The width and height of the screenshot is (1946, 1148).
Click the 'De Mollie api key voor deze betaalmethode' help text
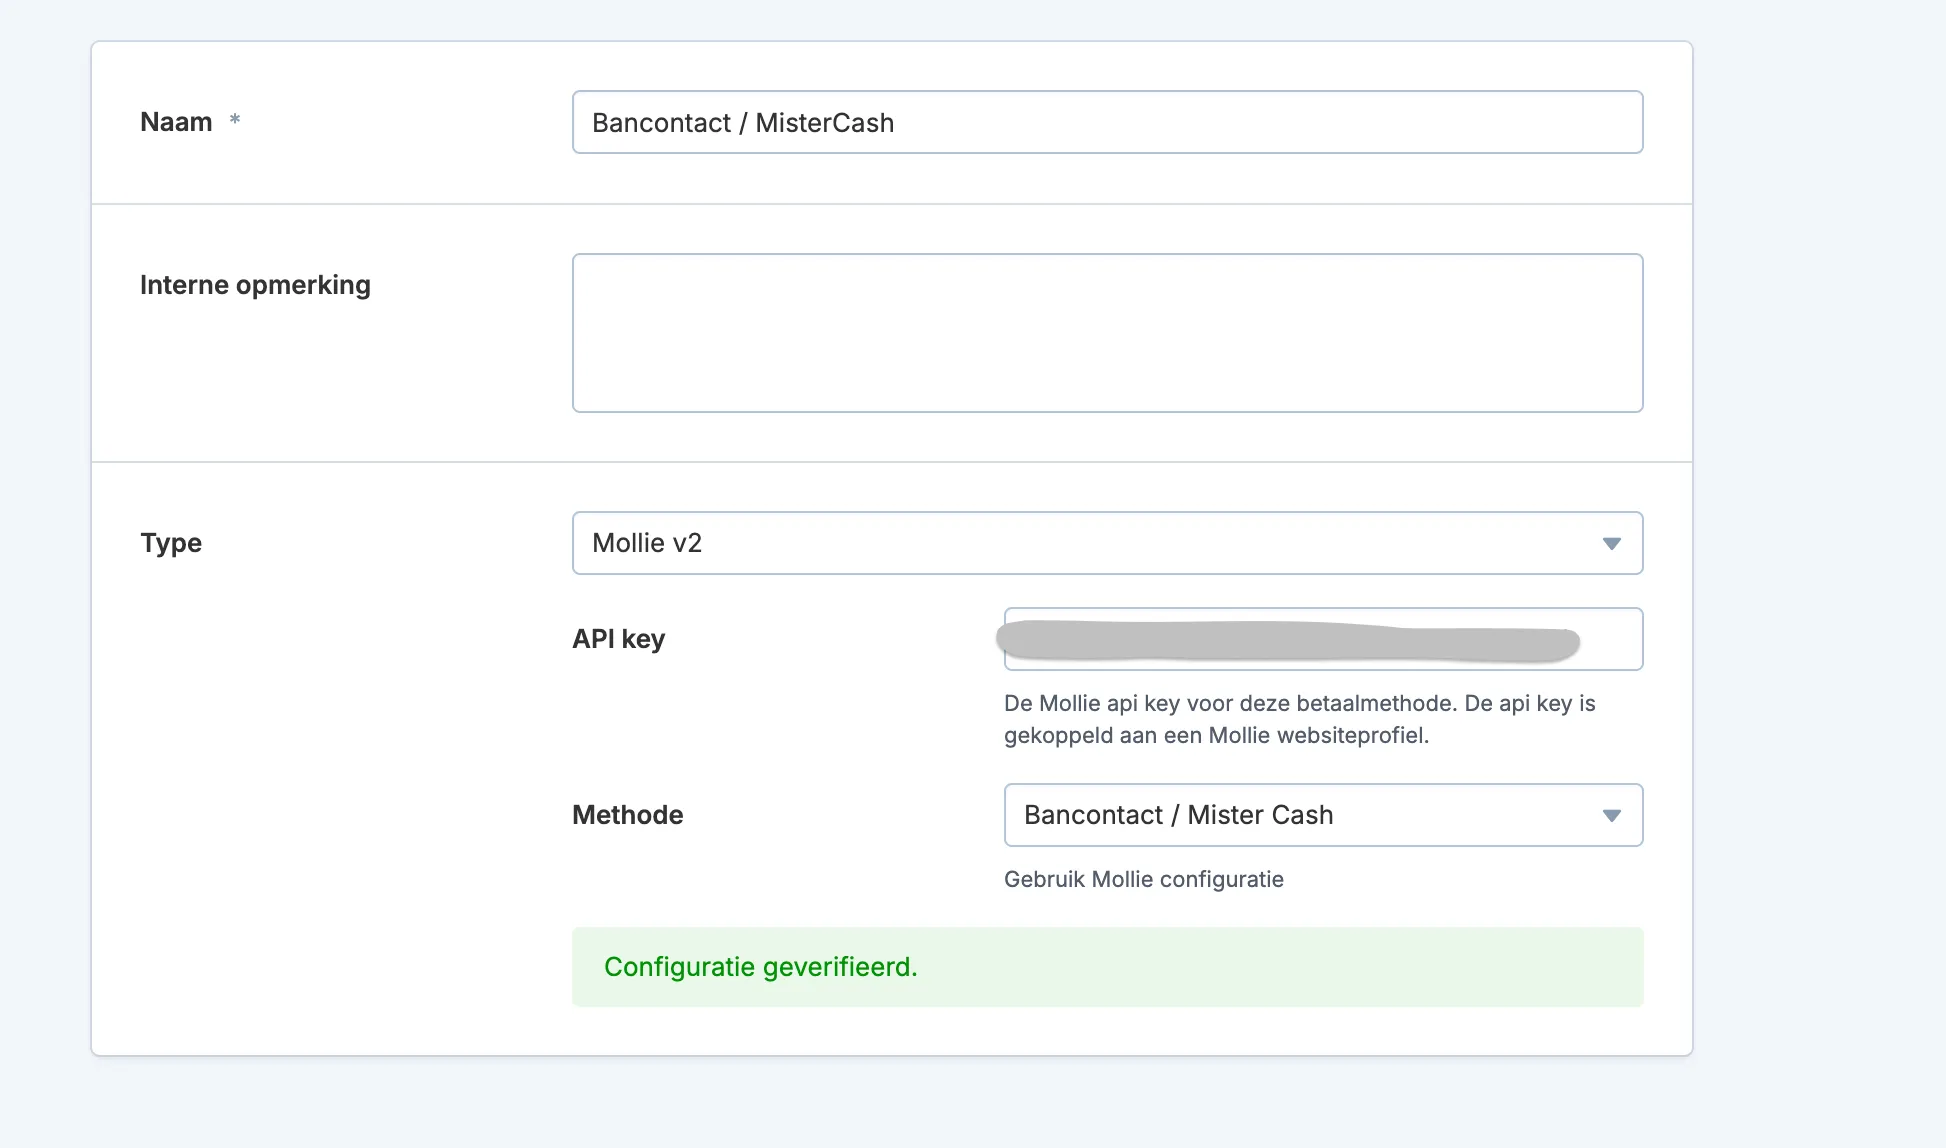tap(1300, 719)
